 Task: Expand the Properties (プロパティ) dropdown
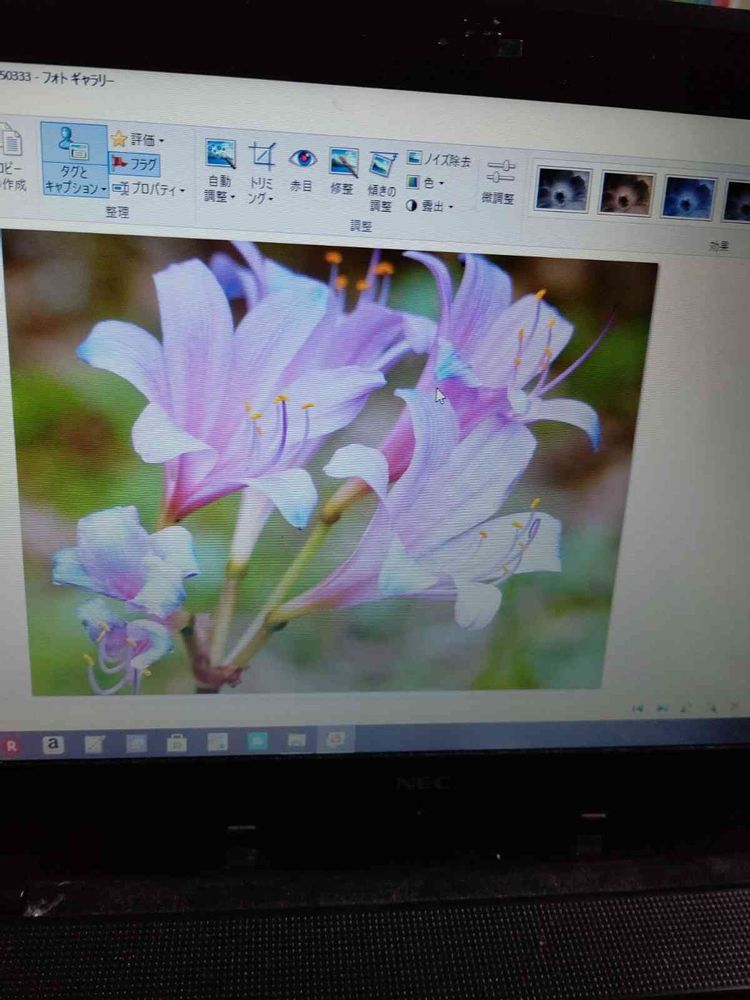tap(148, 189)
